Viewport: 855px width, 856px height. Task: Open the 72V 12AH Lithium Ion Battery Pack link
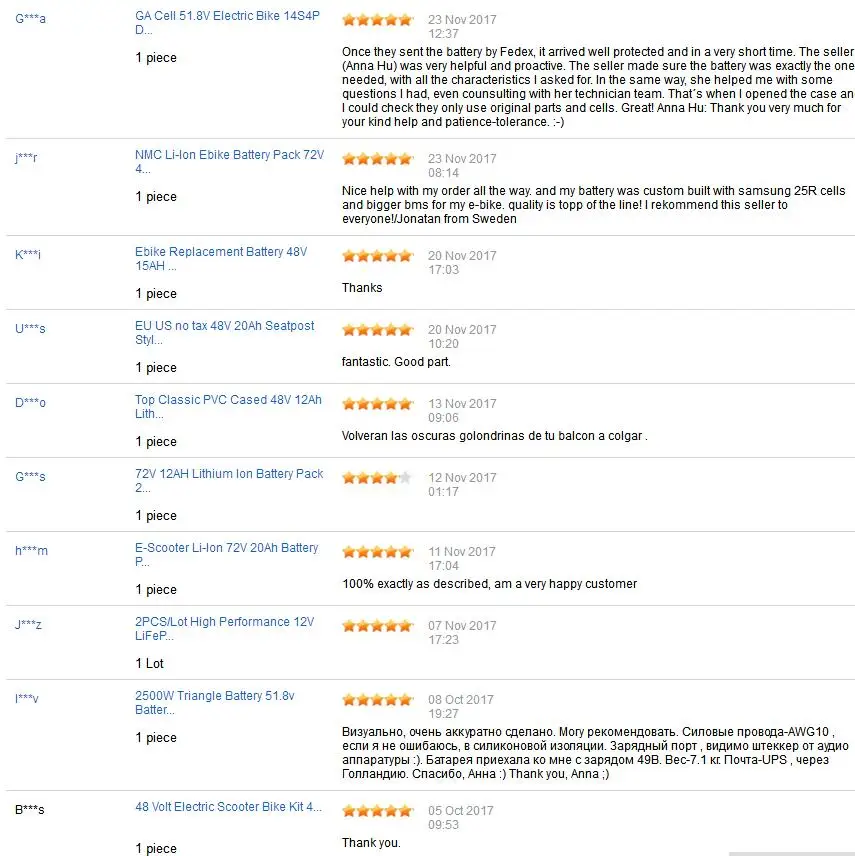pos(229,480)
